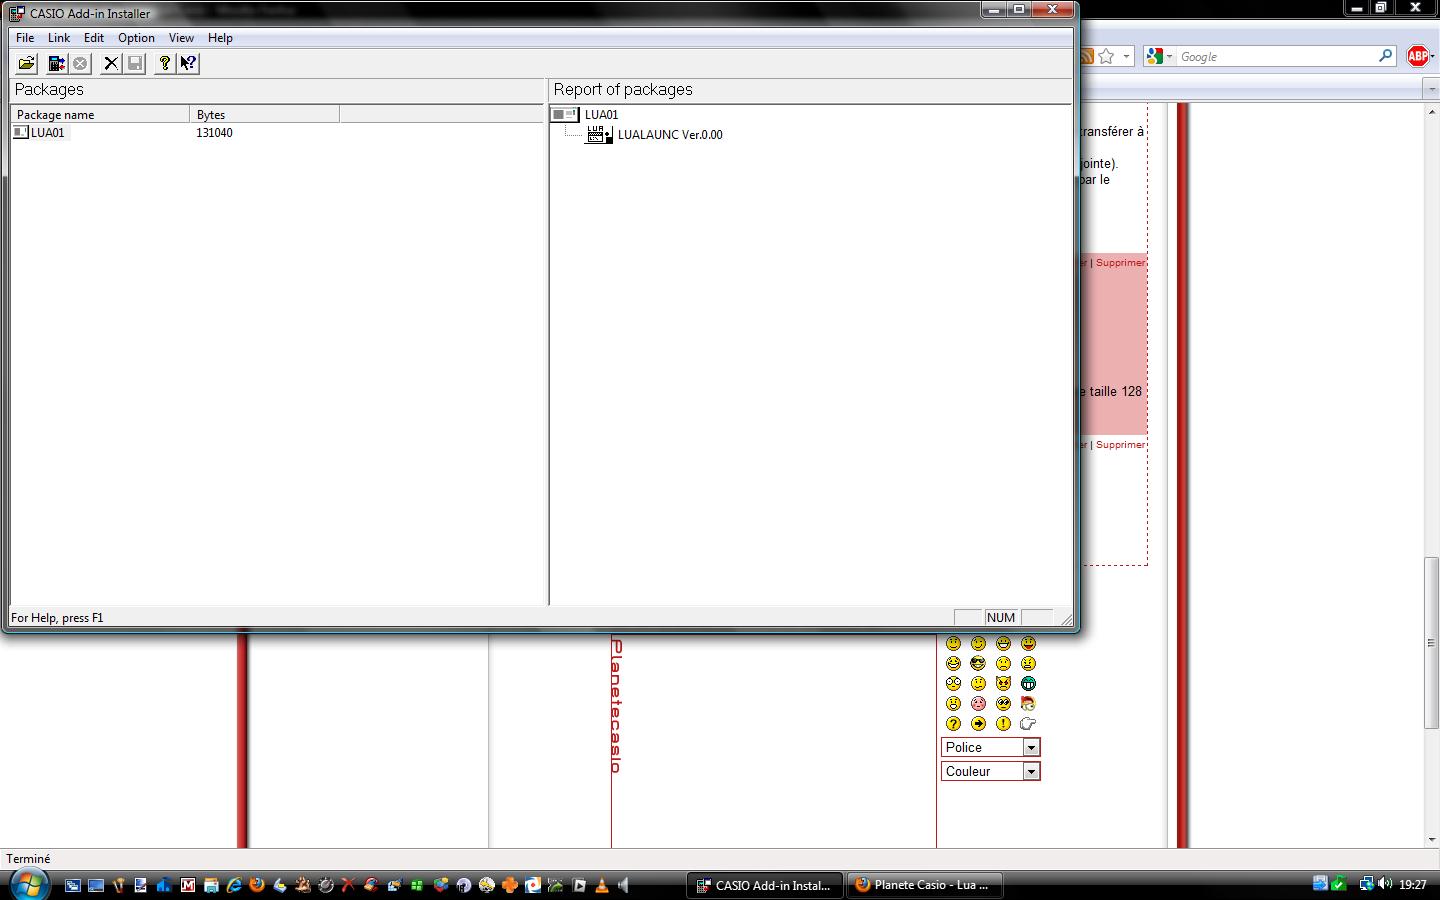Click the 131040 bytes value
Viewport: 1440px width, 900px height.
point(214,133)
